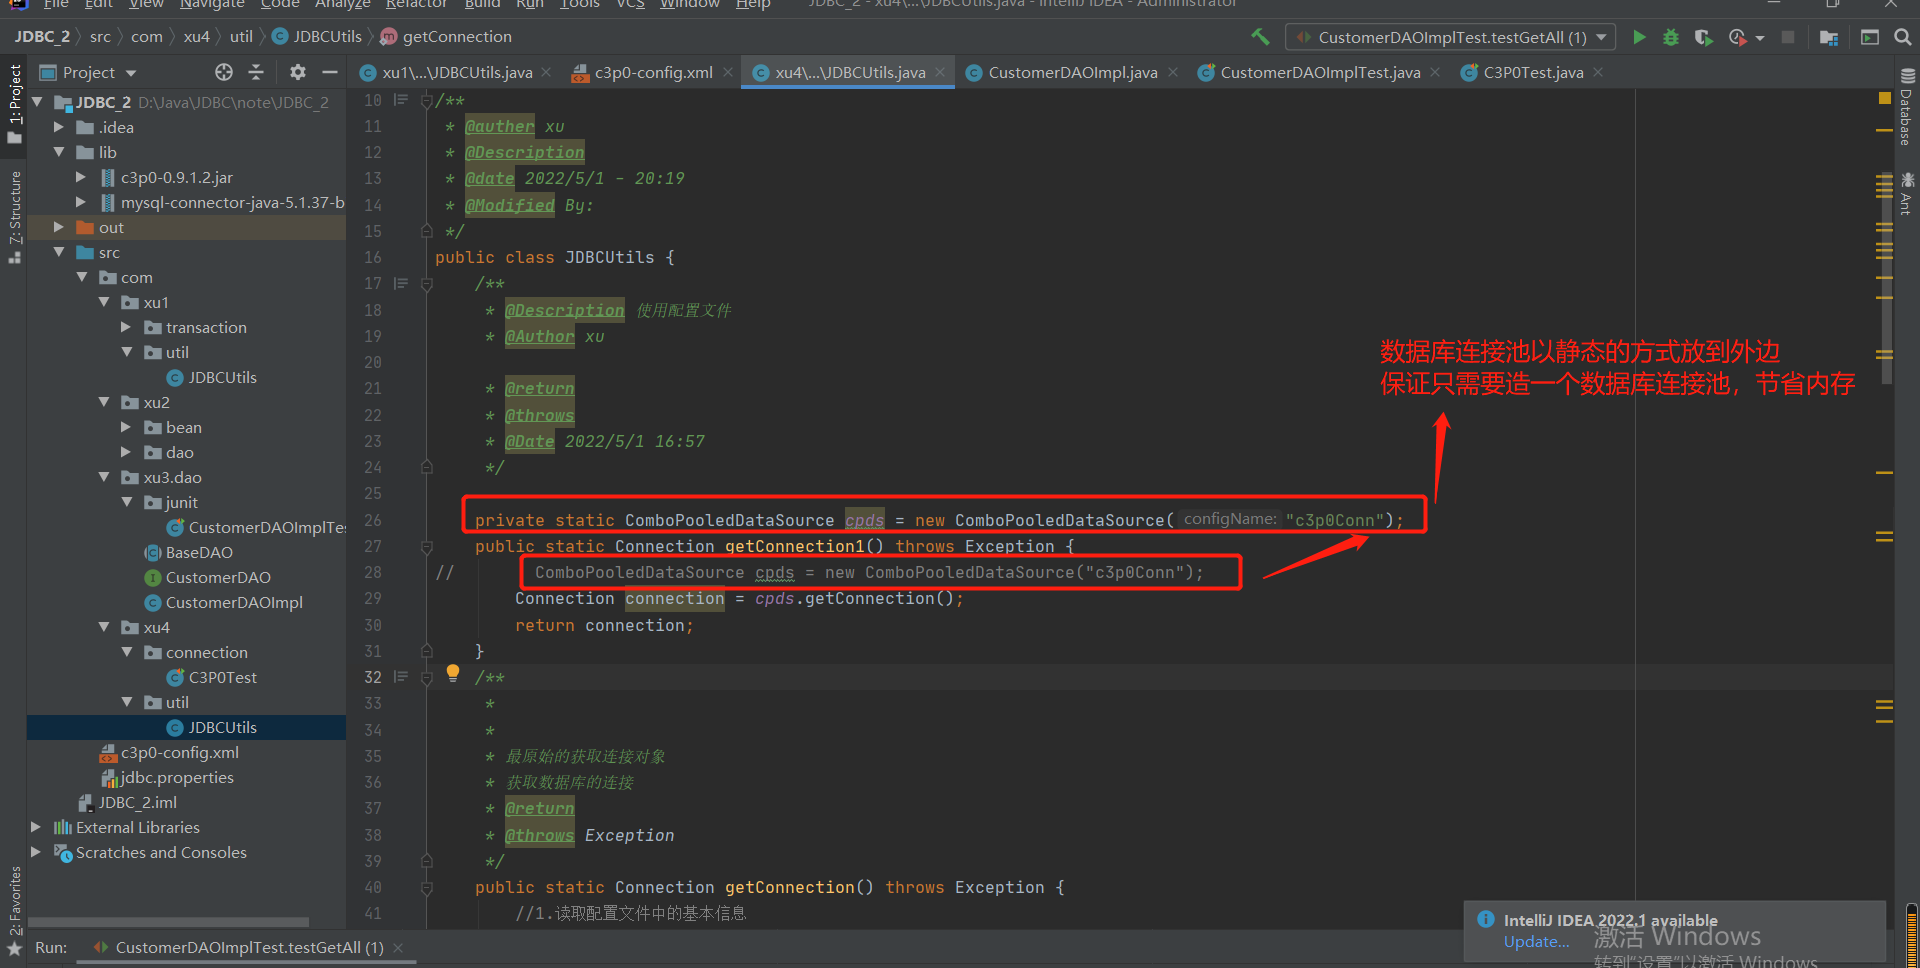Click locate opened file target icon
This screenshot has height=968, width=1920.
pyautogui.click(x=224, y=72)
